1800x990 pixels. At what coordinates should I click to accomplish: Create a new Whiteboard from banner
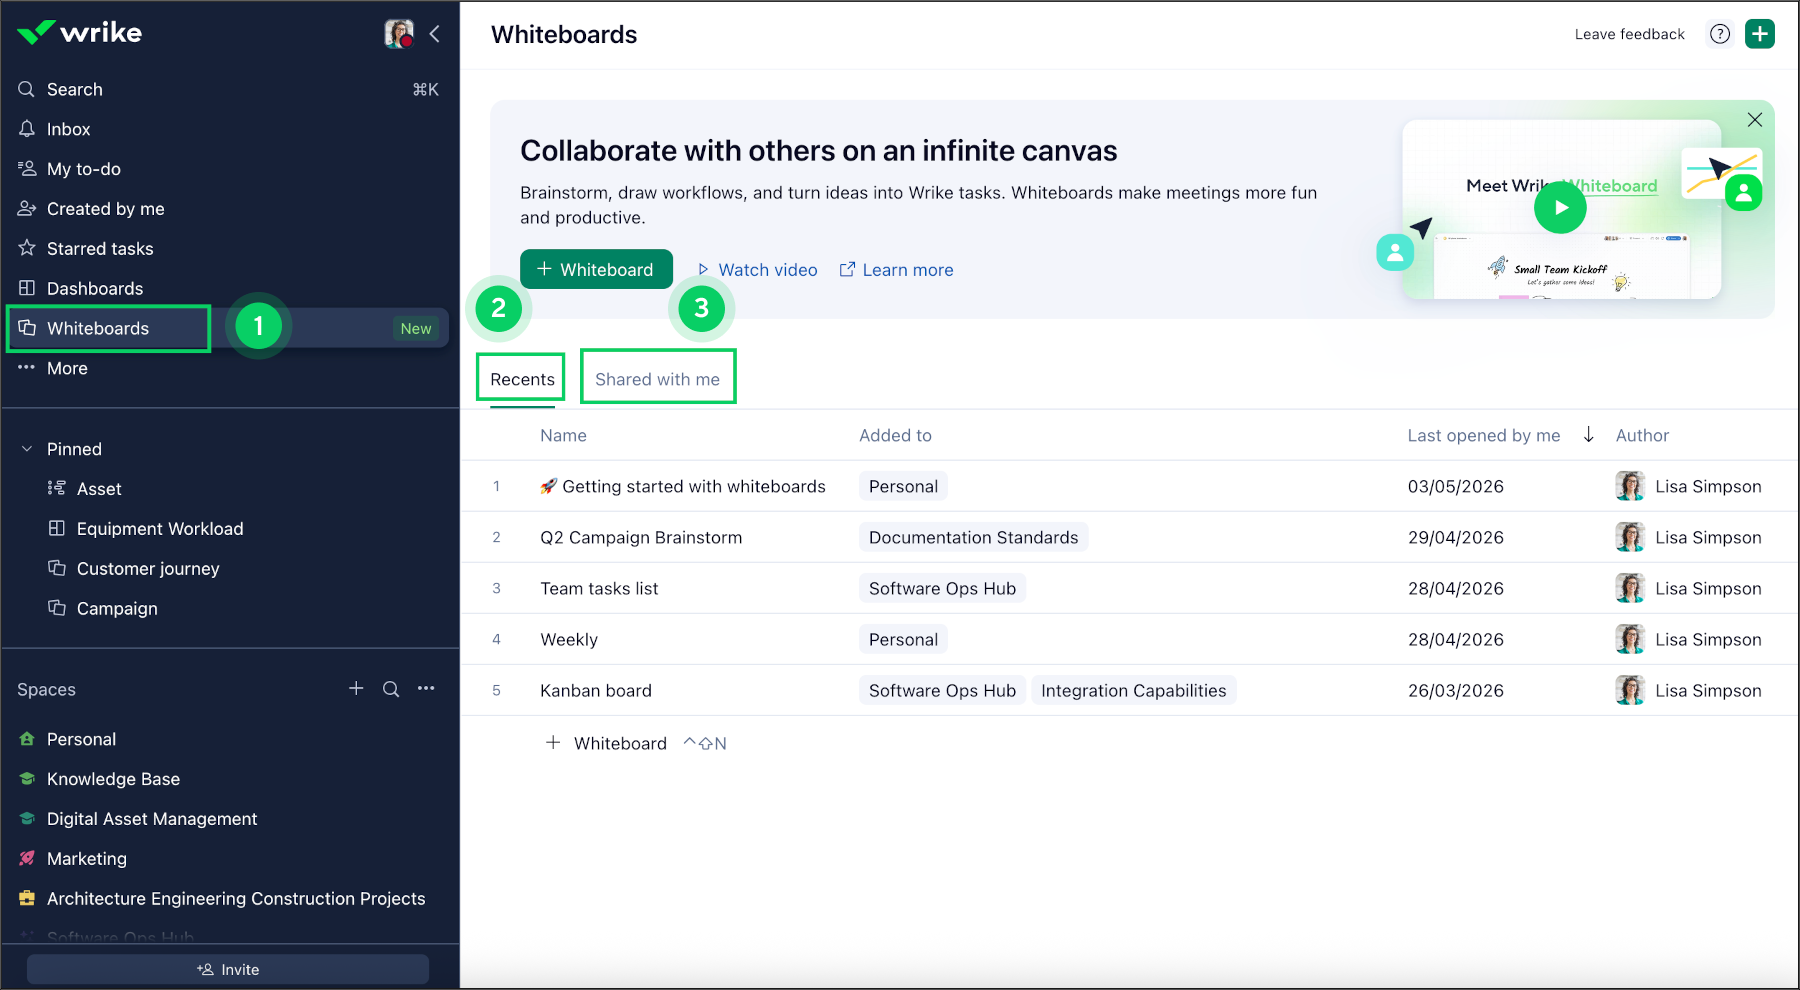(x=596, y=269)
